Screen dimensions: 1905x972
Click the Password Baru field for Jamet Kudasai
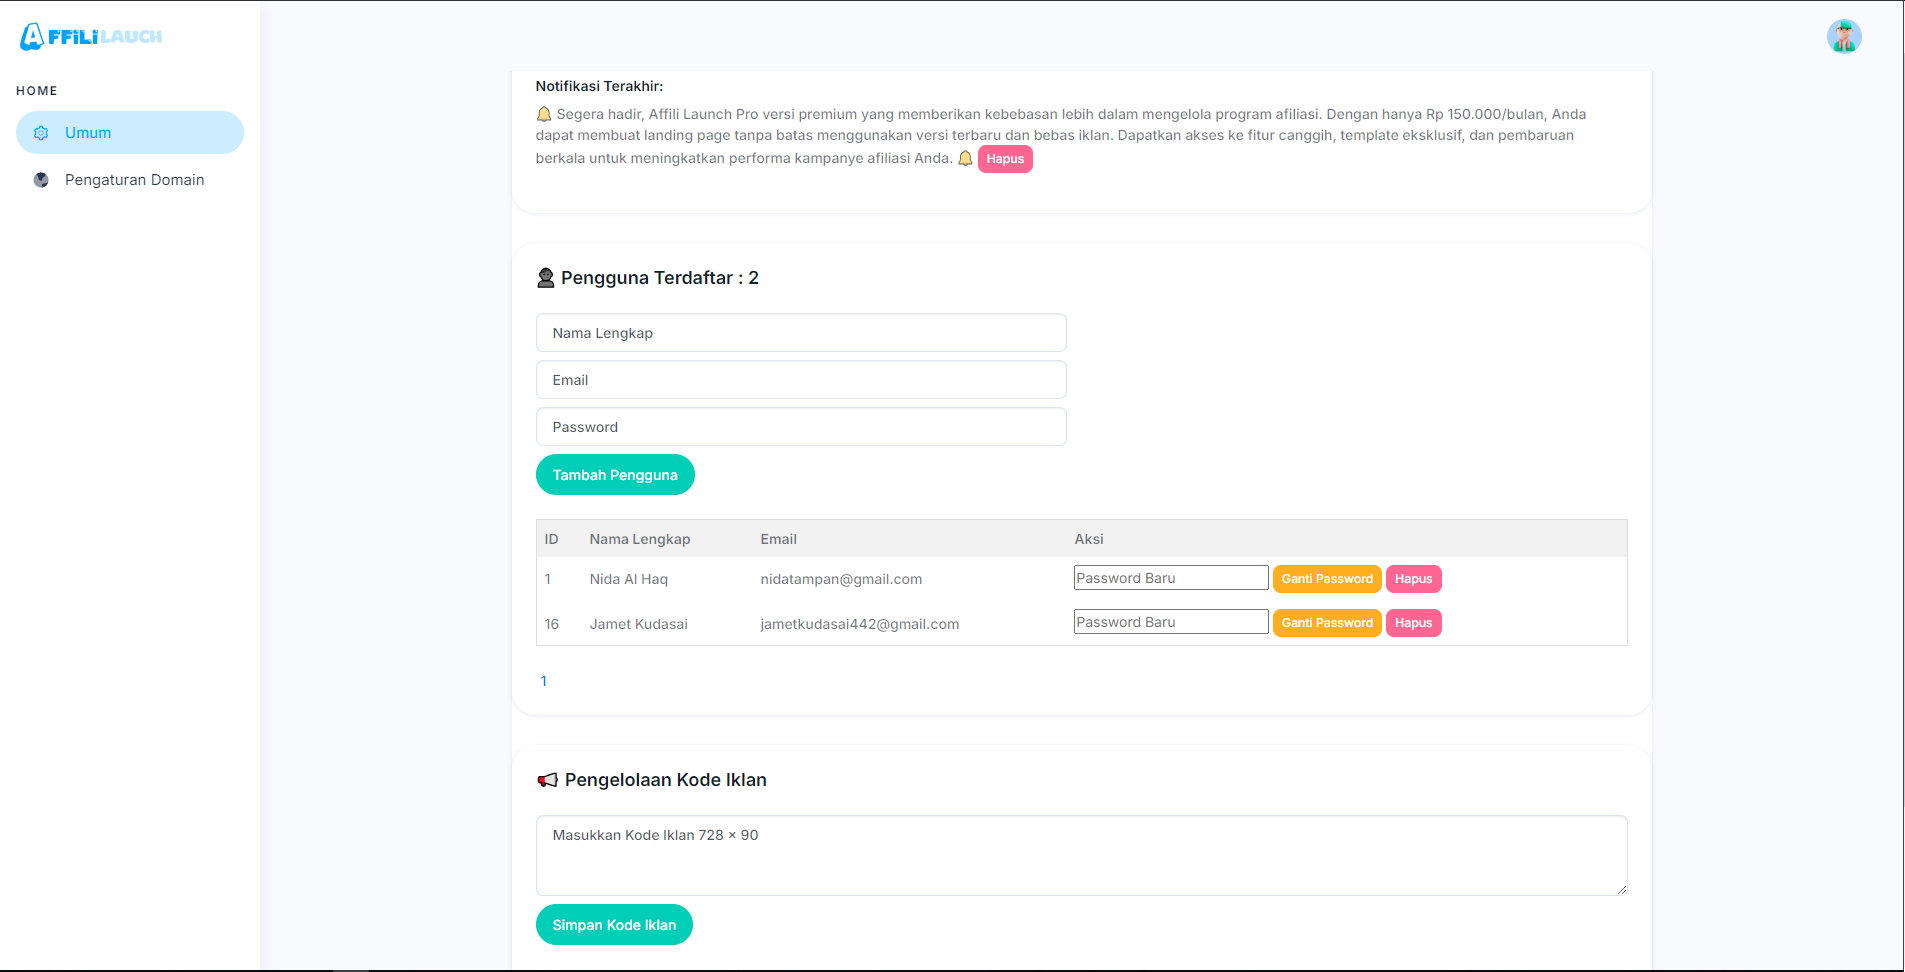(1170, 622)
